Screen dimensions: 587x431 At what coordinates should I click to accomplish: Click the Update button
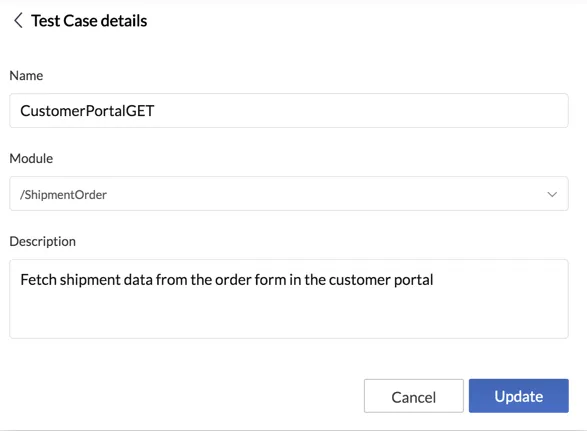pos(518,396)
